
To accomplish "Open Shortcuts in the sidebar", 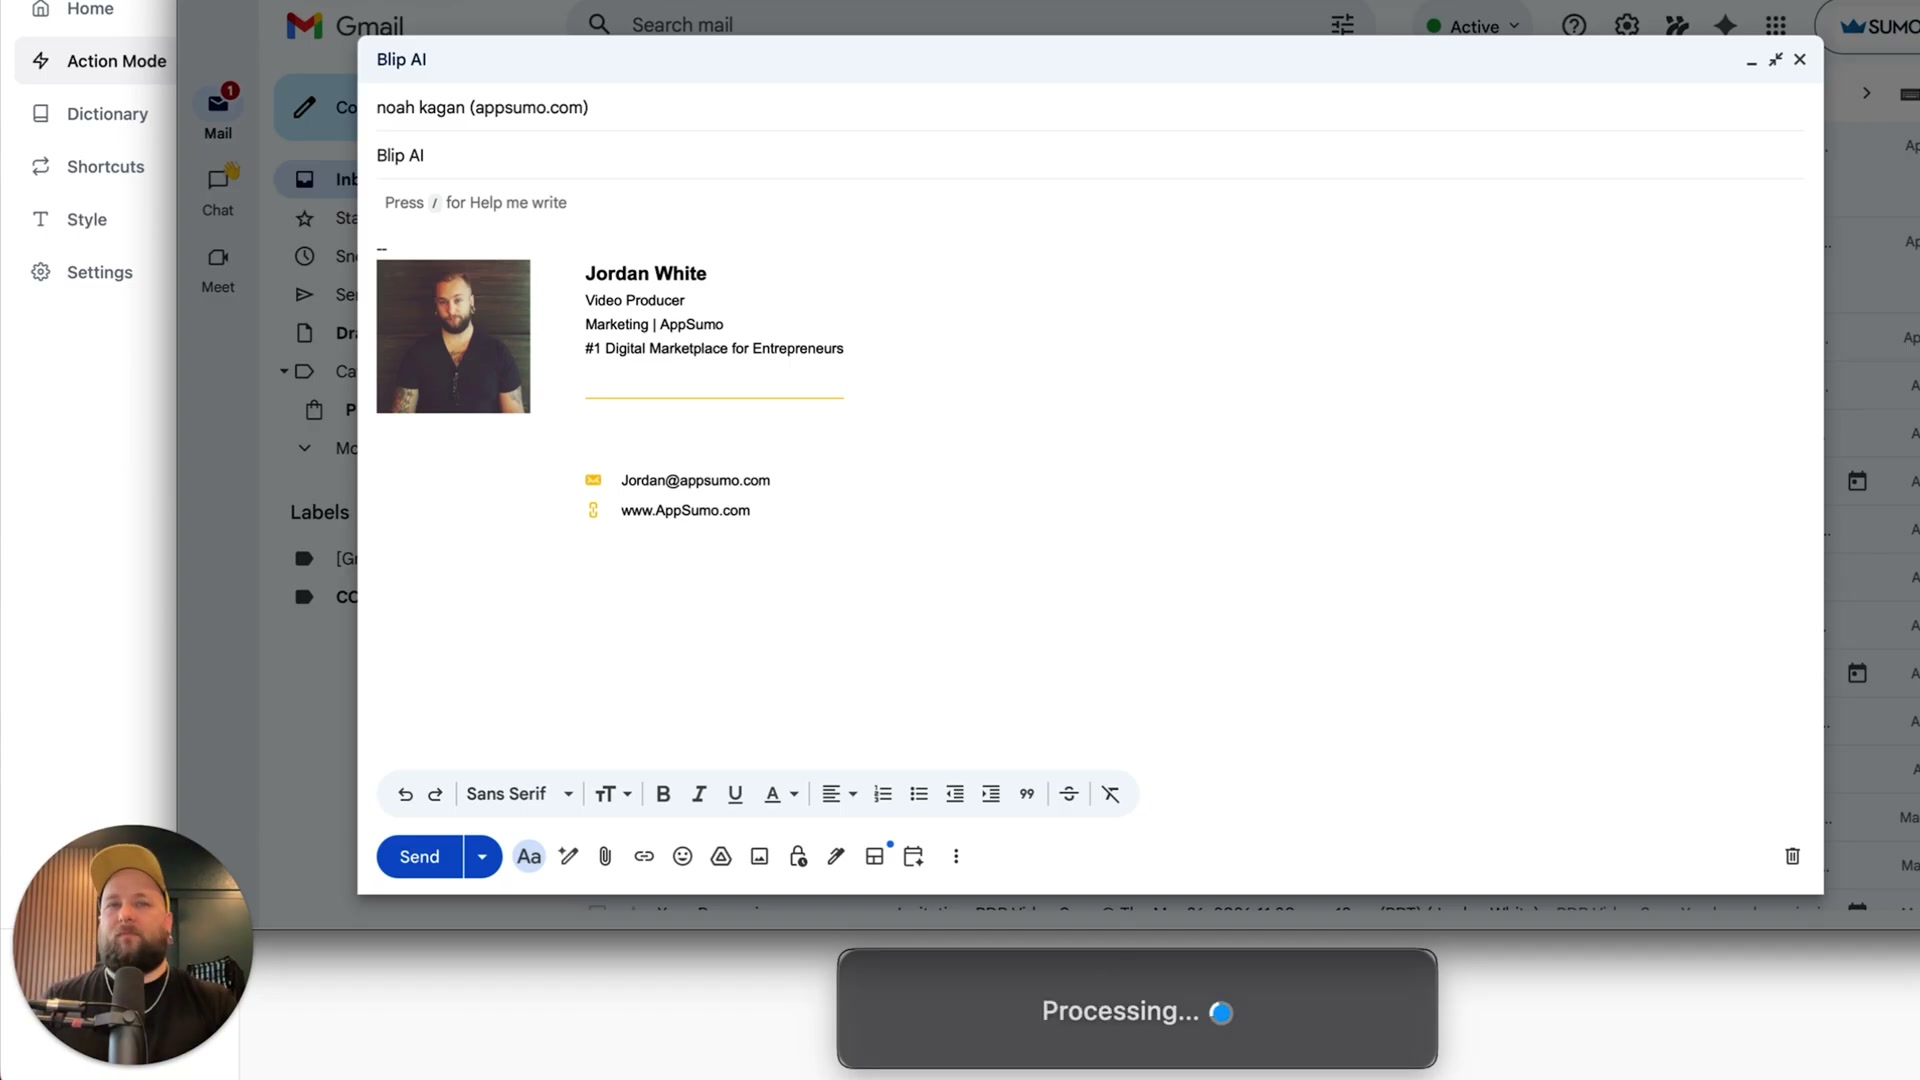I will tap(105, 166).
